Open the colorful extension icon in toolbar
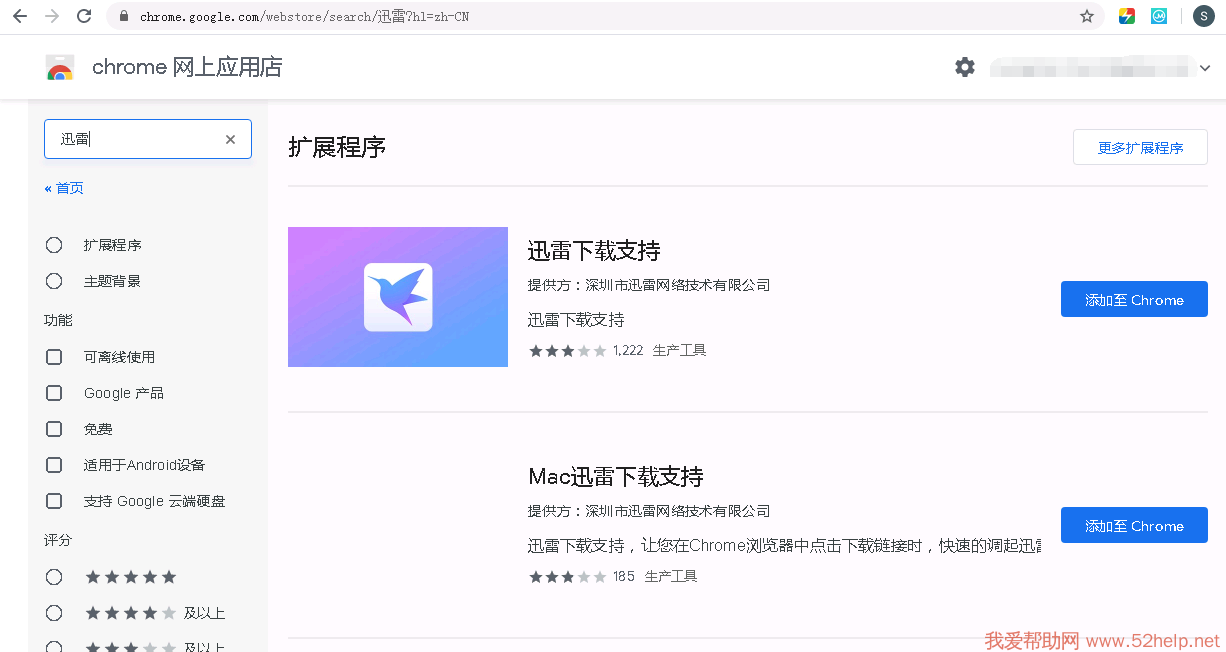Image resolution: width=1226 pixels, height=652 pixels. 1127,16
